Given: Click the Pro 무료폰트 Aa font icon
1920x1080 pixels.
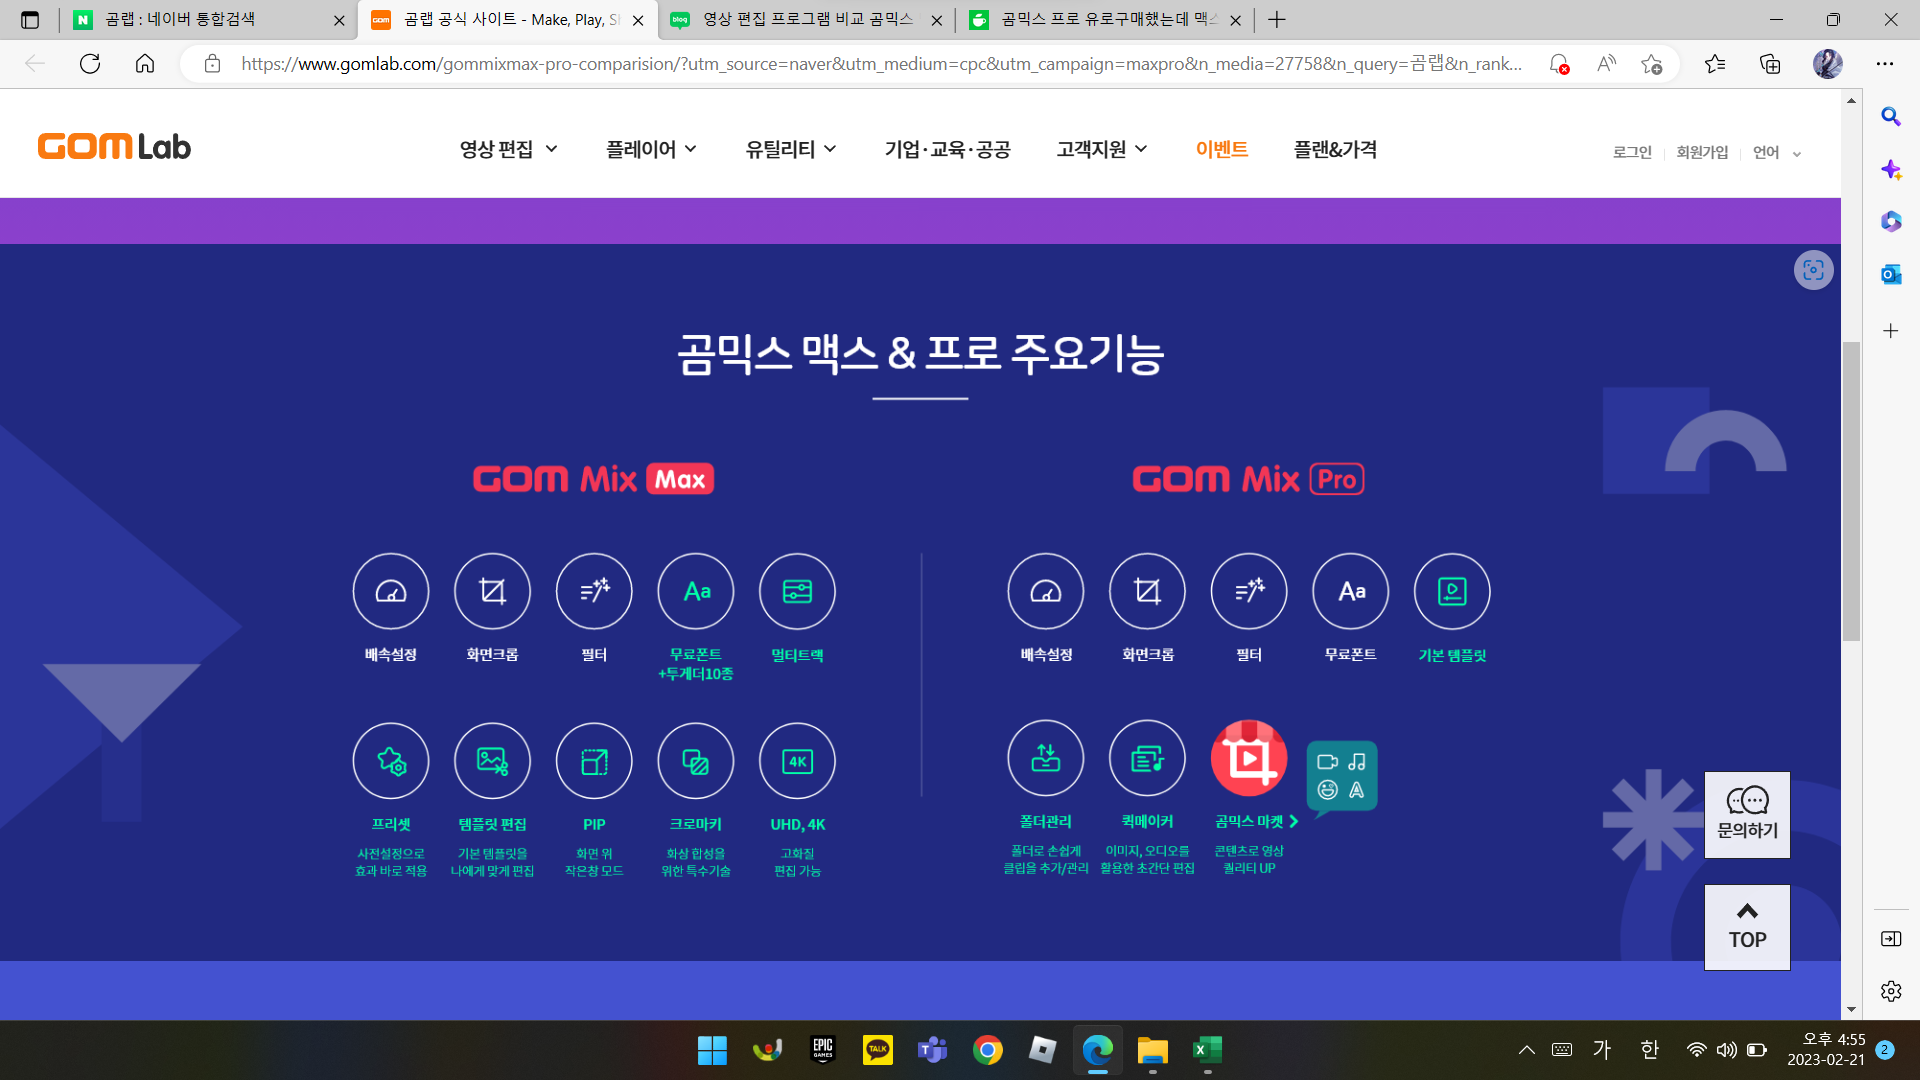Looking at the screenshot, I should tap(1351, 591).
